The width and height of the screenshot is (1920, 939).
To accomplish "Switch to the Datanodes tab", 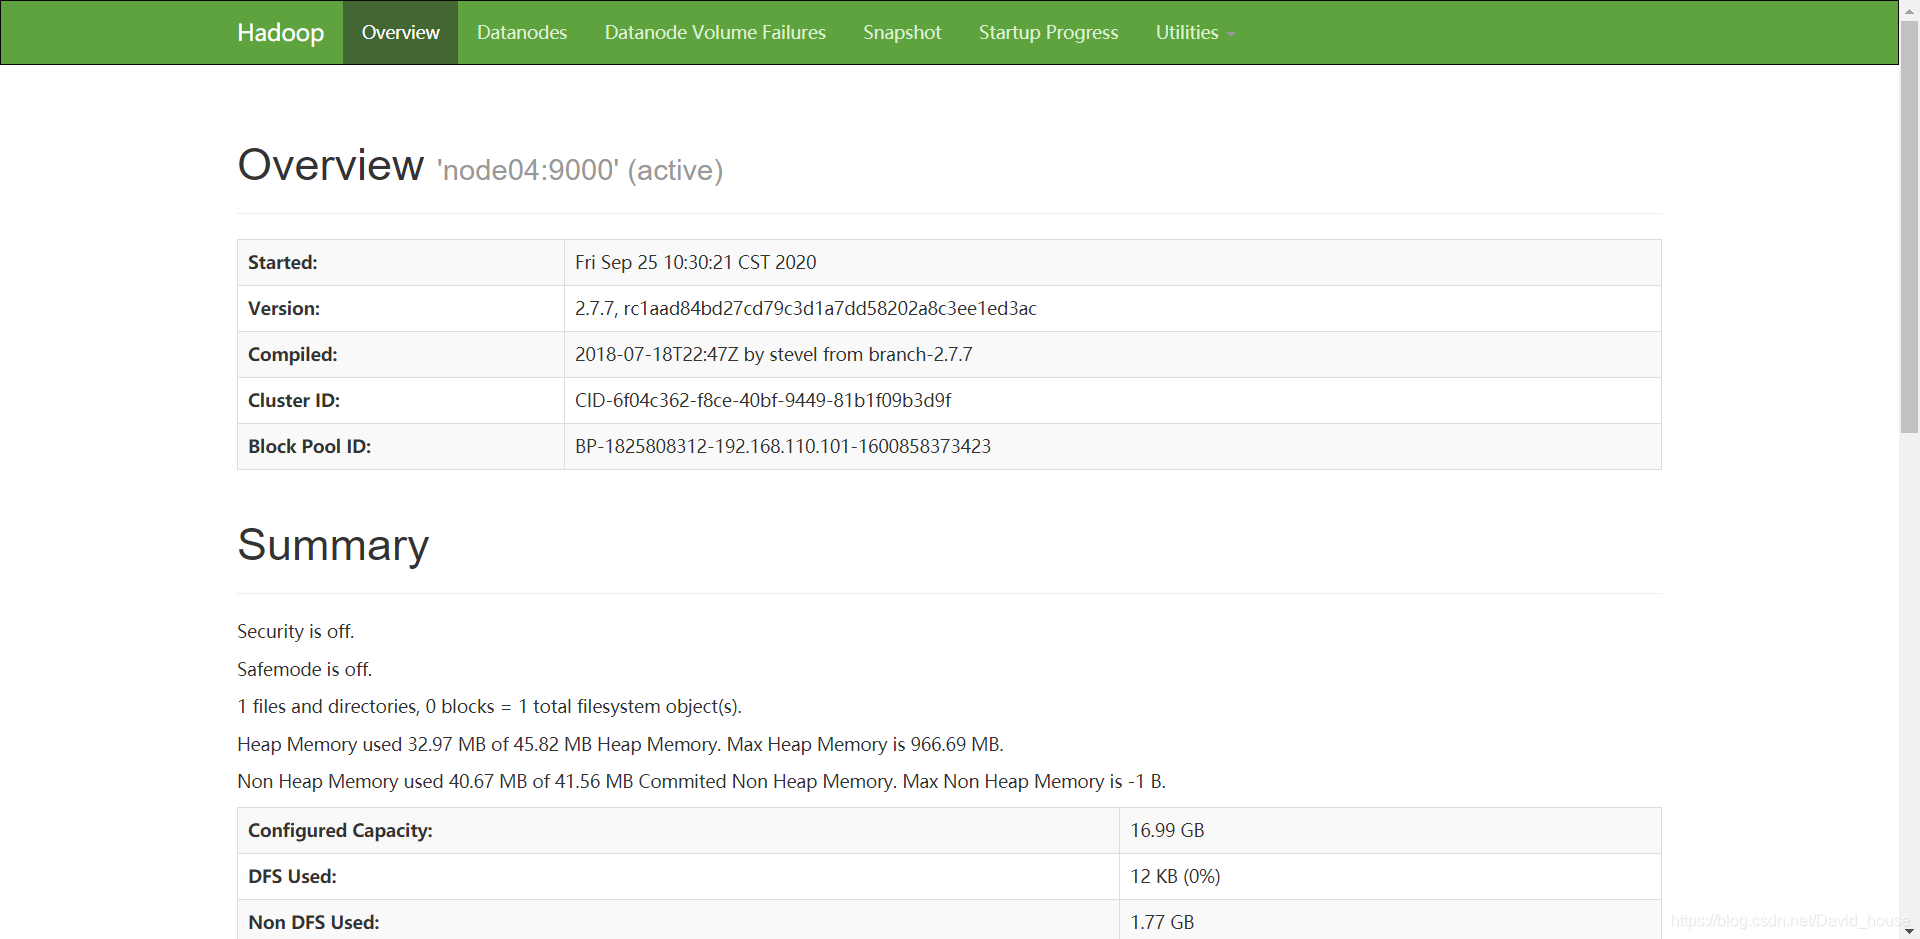I will click(x=522, y=33).
